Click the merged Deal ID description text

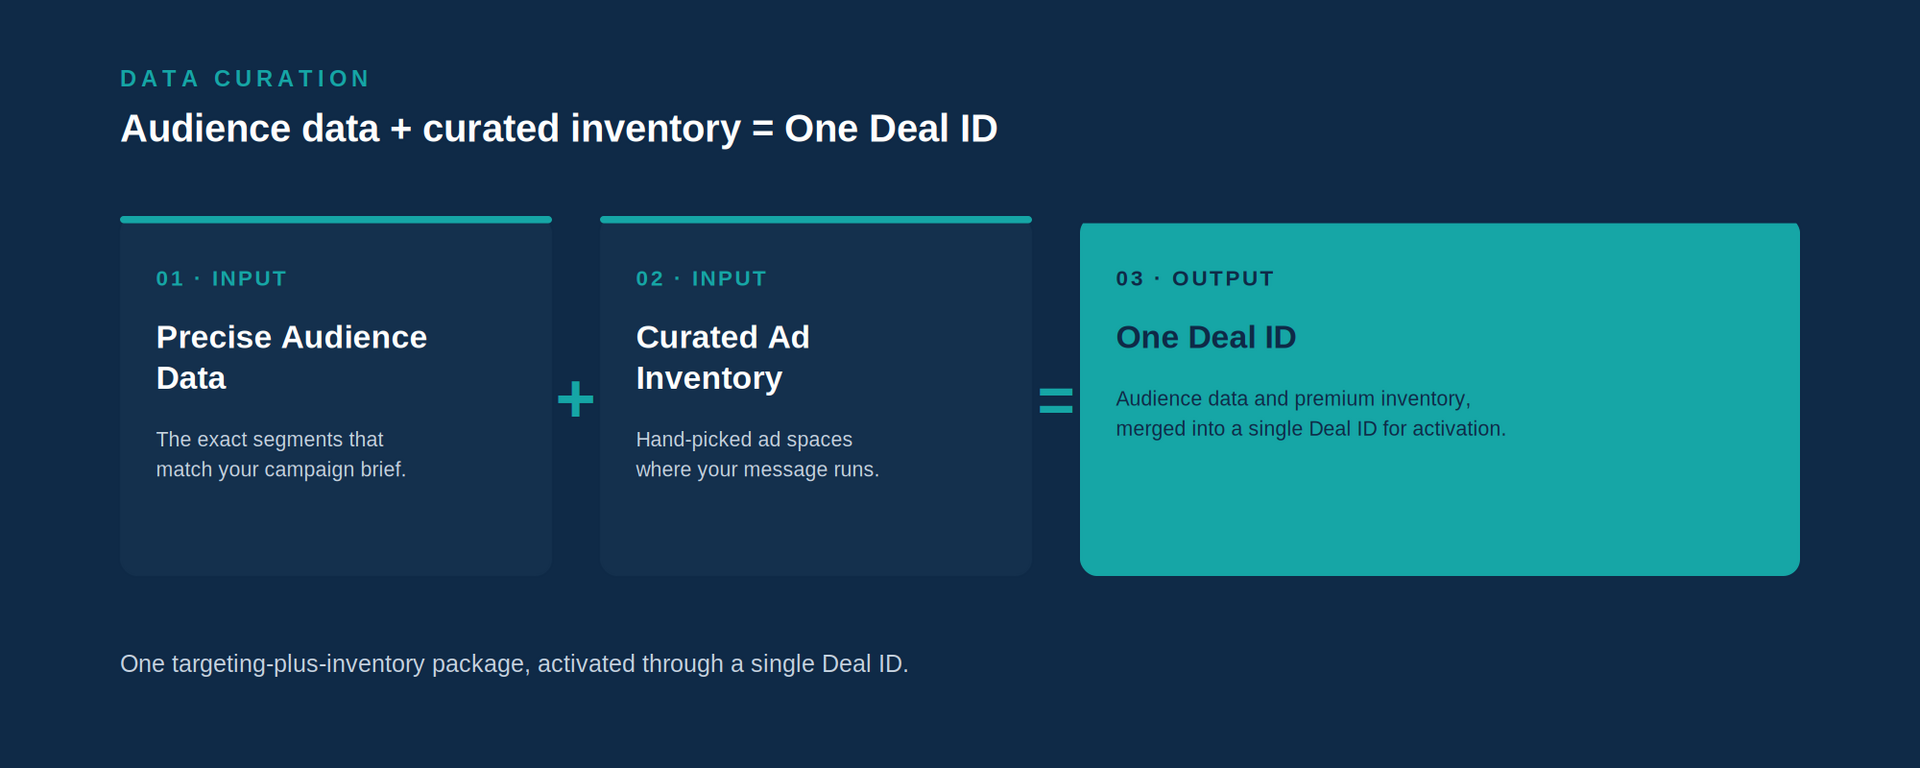(1311, 413)
